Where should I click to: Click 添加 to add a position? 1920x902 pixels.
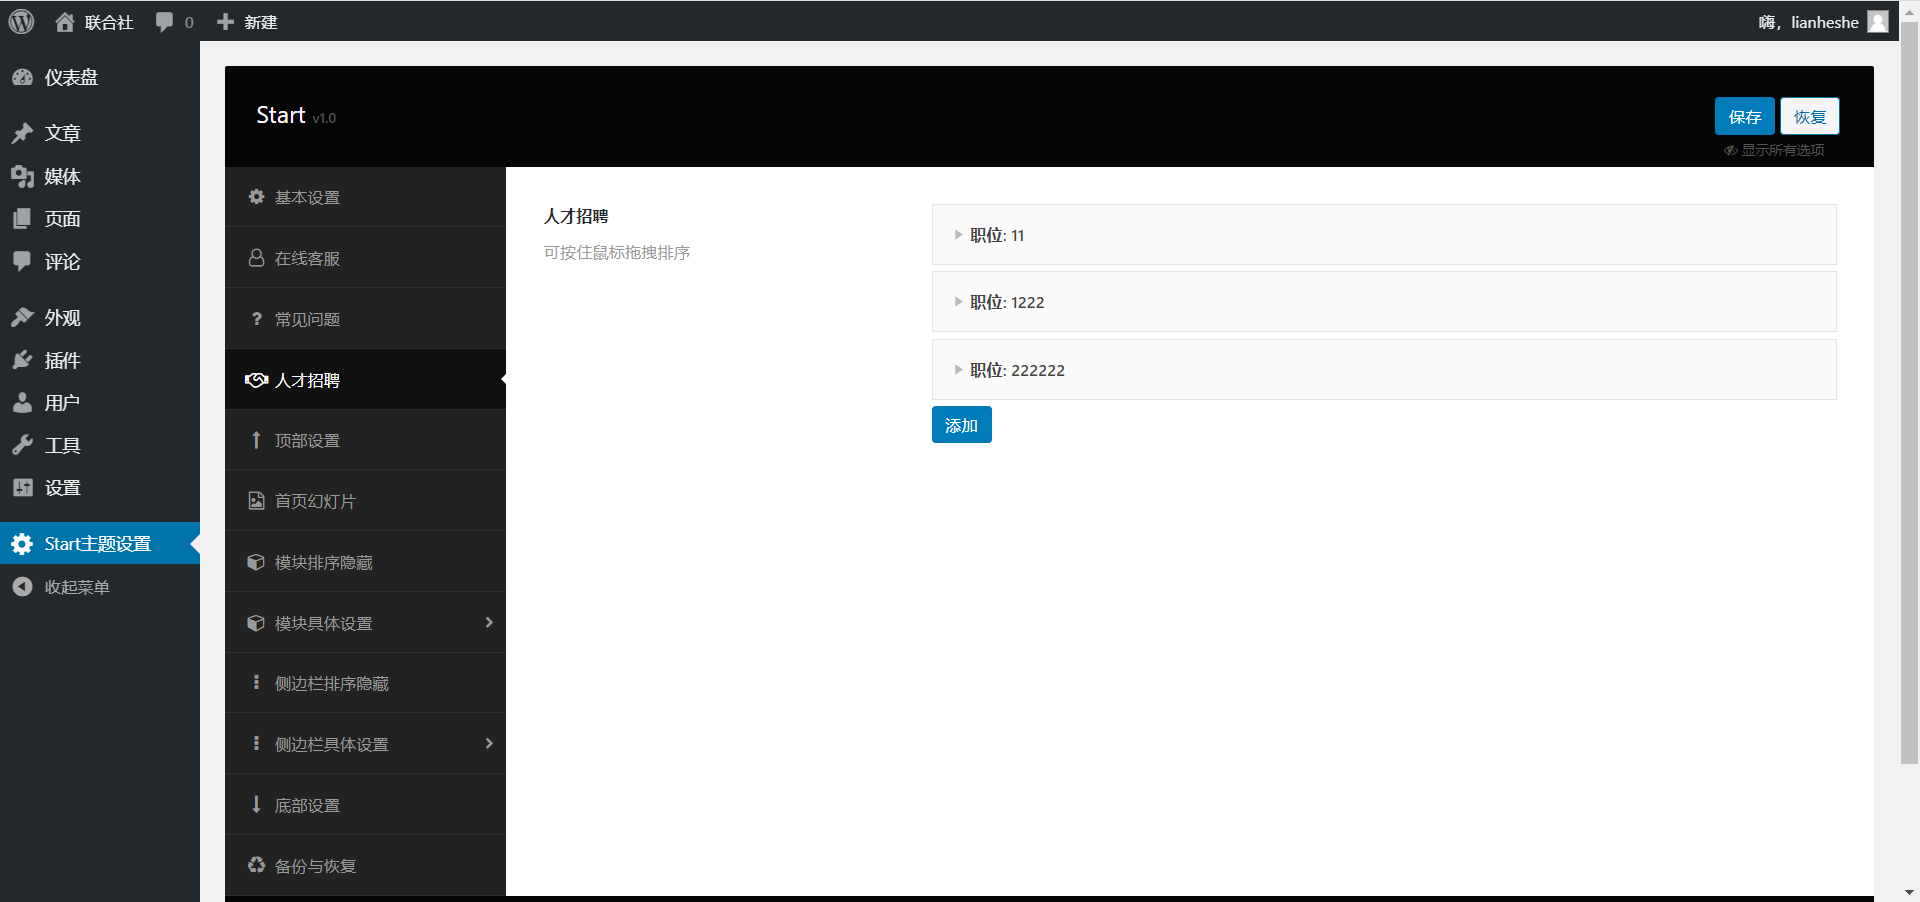(961, 425)
